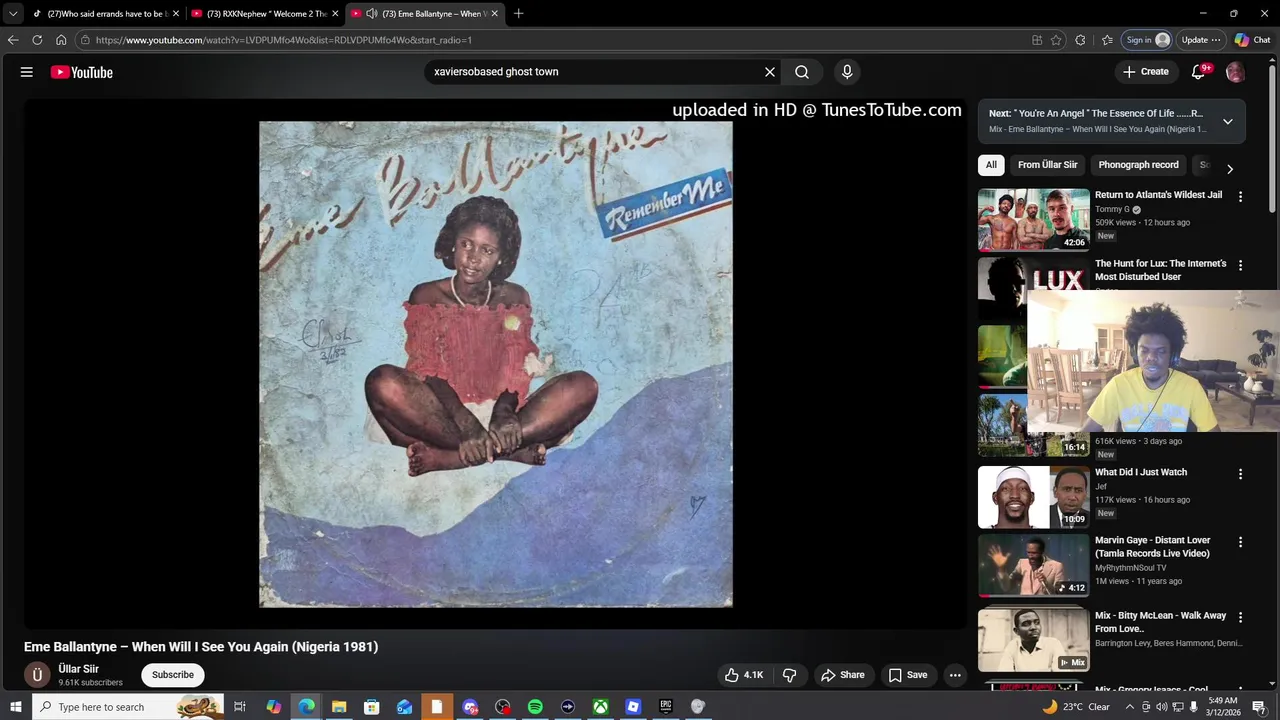Open Task View on the taskbar
This screenshot has width=1280, height=720.
click(x=240, y=707)
